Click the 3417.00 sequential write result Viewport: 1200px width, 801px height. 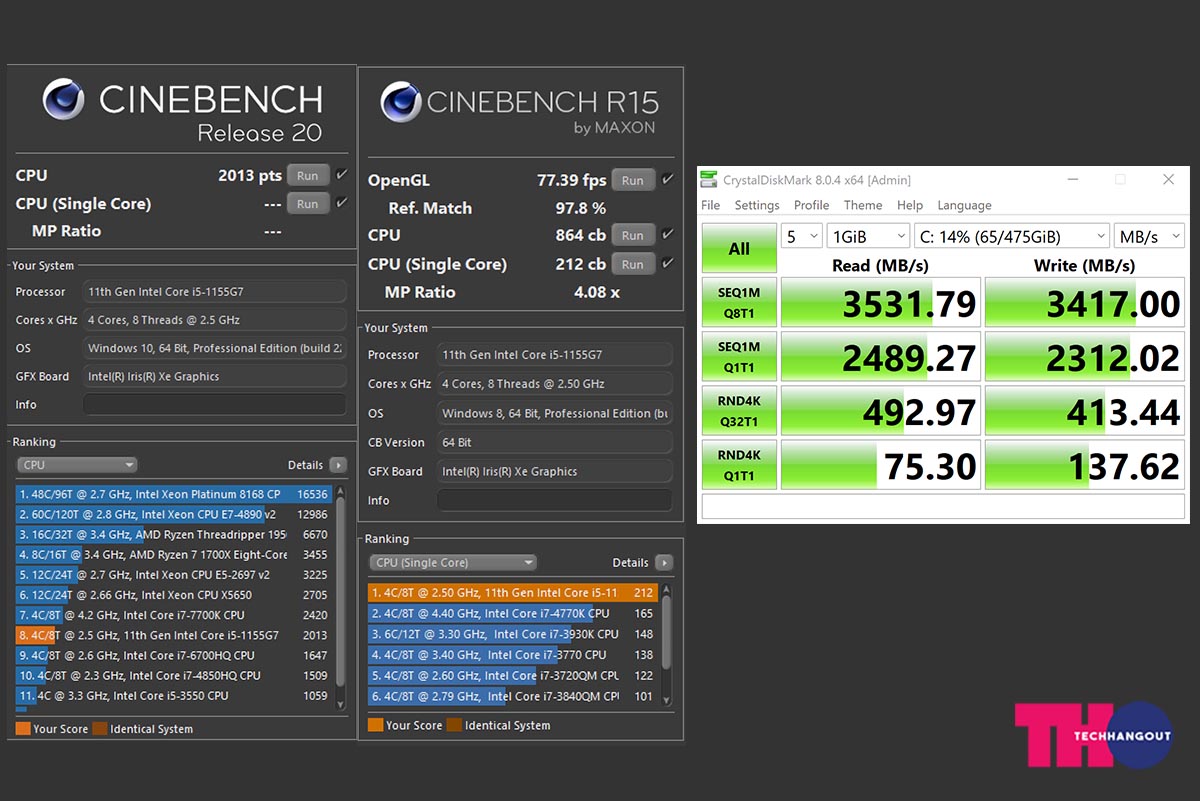pyautogui.click(x=1084, y=302)
